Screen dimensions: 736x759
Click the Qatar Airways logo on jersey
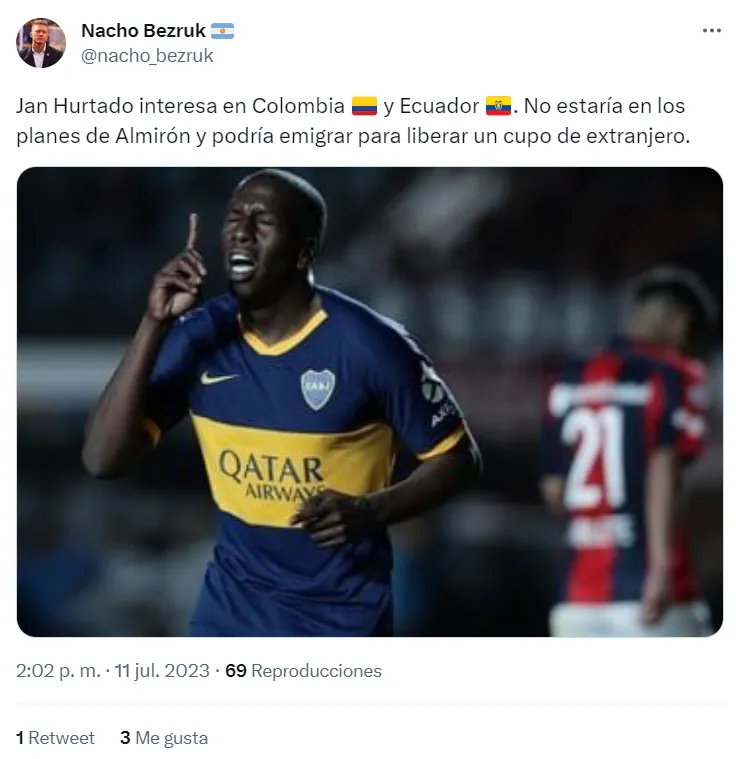(x=271, y=474)
